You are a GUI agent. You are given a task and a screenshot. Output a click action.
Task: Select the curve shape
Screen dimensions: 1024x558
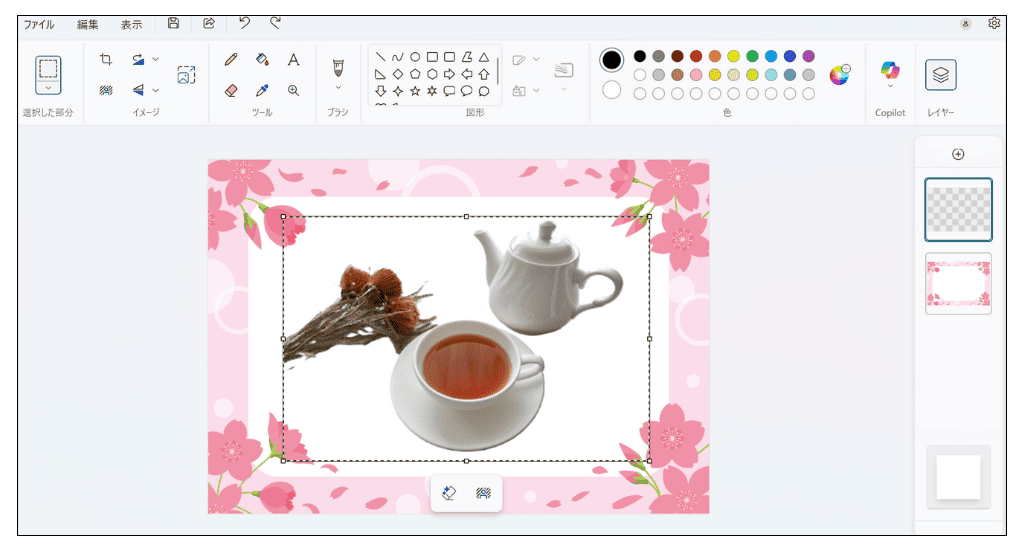[x=398, y=57]
